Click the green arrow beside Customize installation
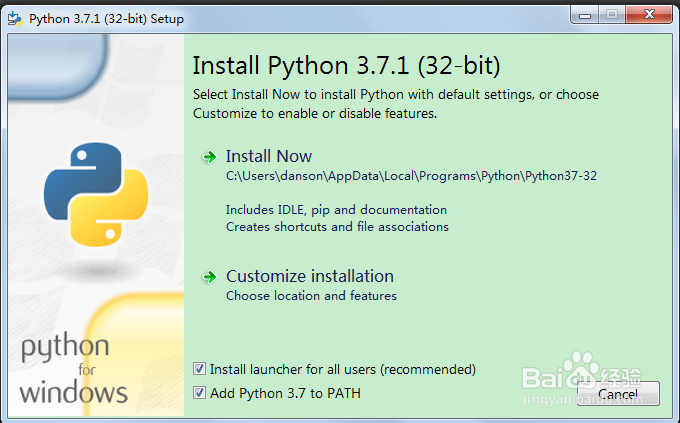The image size is (680, 423). click(x=210, y=277)
